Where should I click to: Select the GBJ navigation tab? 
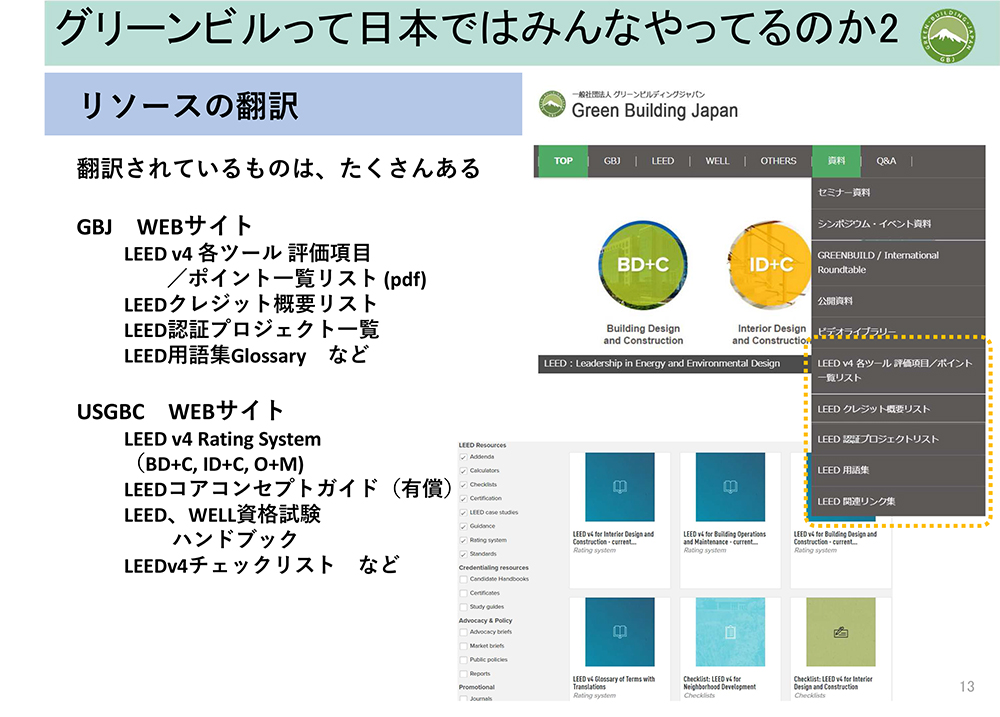pyautogui.click(x=612, y=161)
